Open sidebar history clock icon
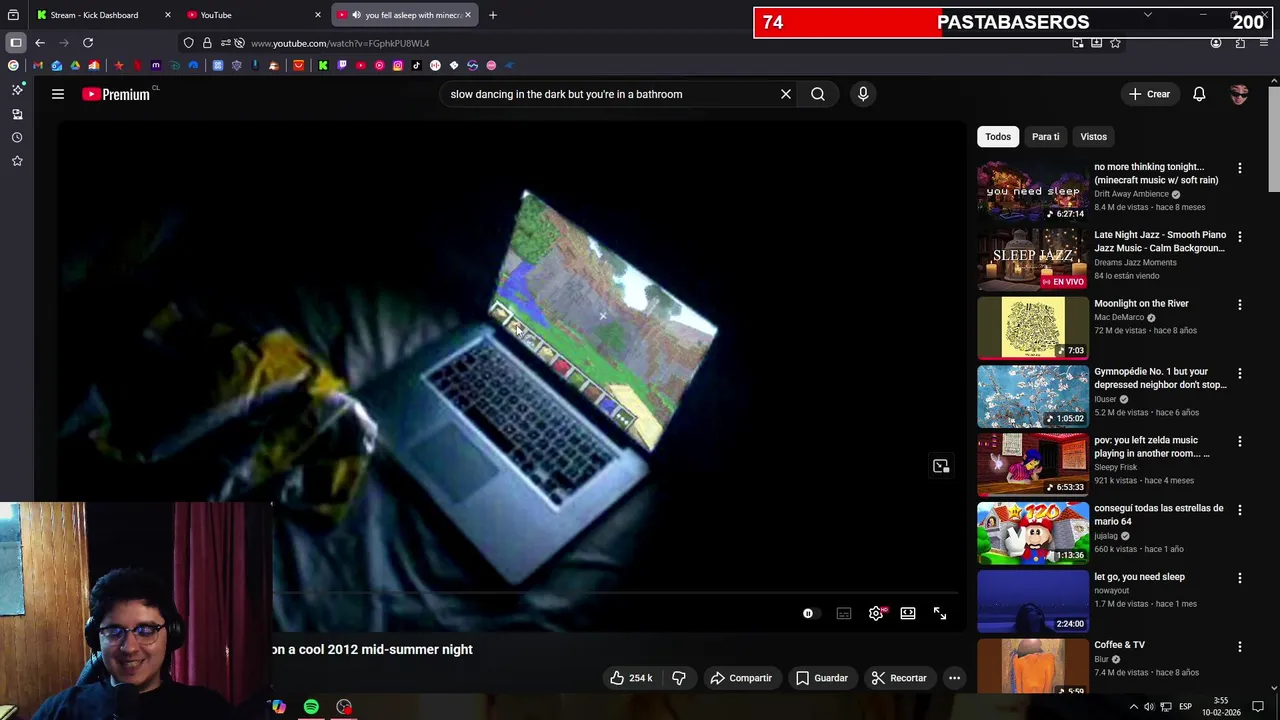 (x=17, y=137)
